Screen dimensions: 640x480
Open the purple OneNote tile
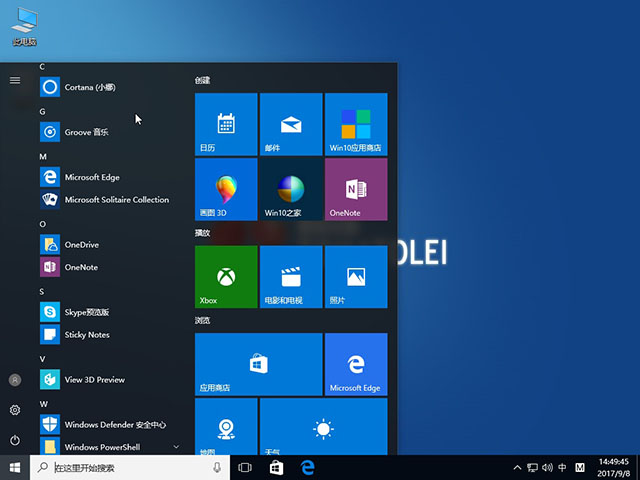pos(356,189)
